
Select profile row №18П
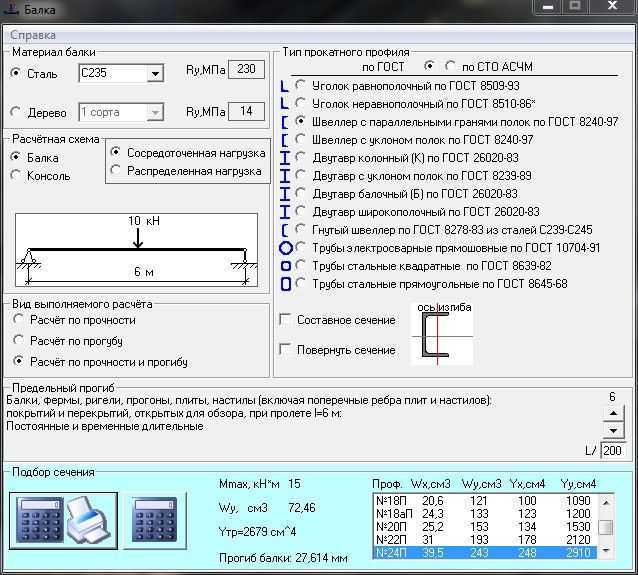point(485,501)
